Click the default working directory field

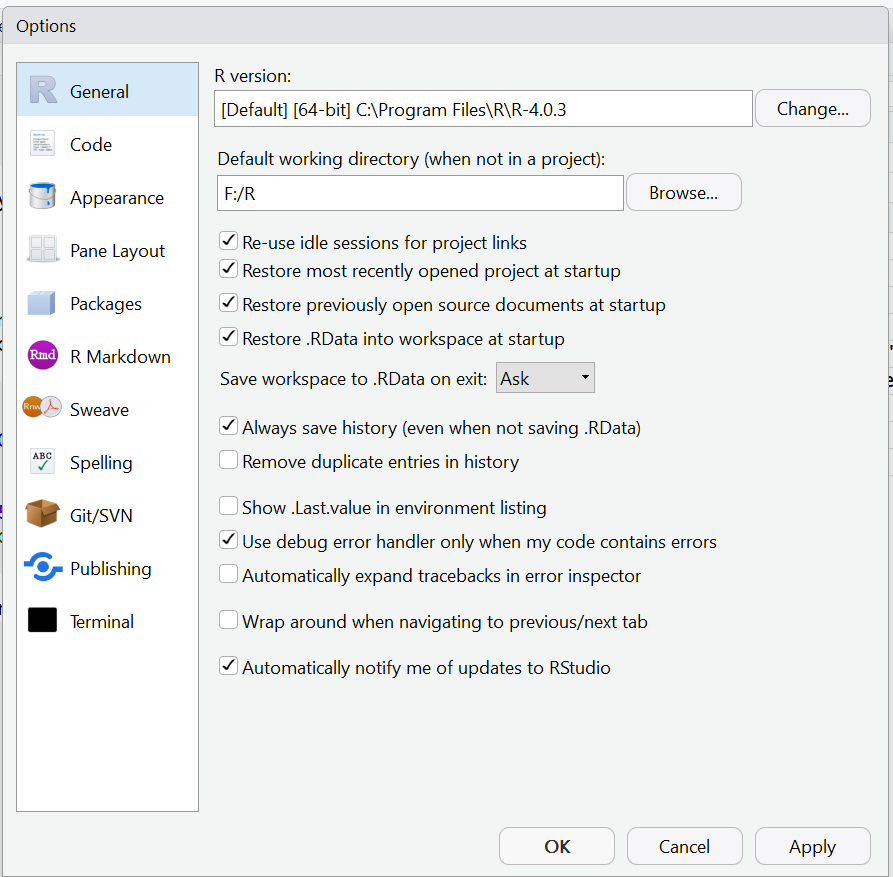[x=420, y=193]
